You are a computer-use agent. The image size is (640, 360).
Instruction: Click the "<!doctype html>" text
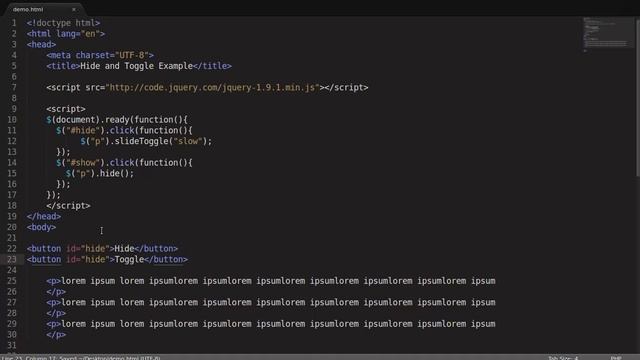[63, 23]
